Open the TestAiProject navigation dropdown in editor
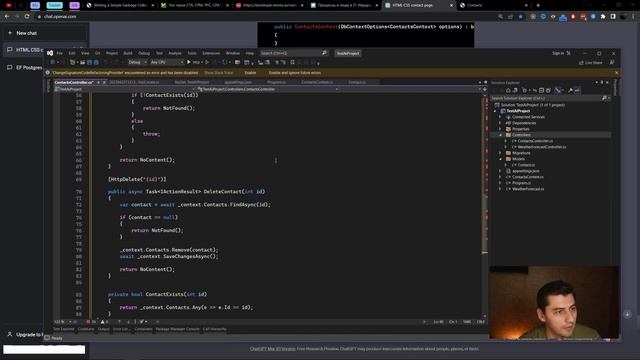The width and height of the screenshot is (640, 360). tap(124, 89)
